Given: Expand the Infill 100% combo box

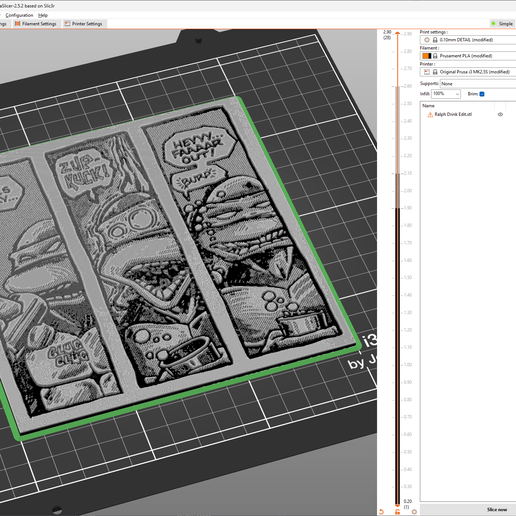Looking at the screenshot, I should coord(446,94).
